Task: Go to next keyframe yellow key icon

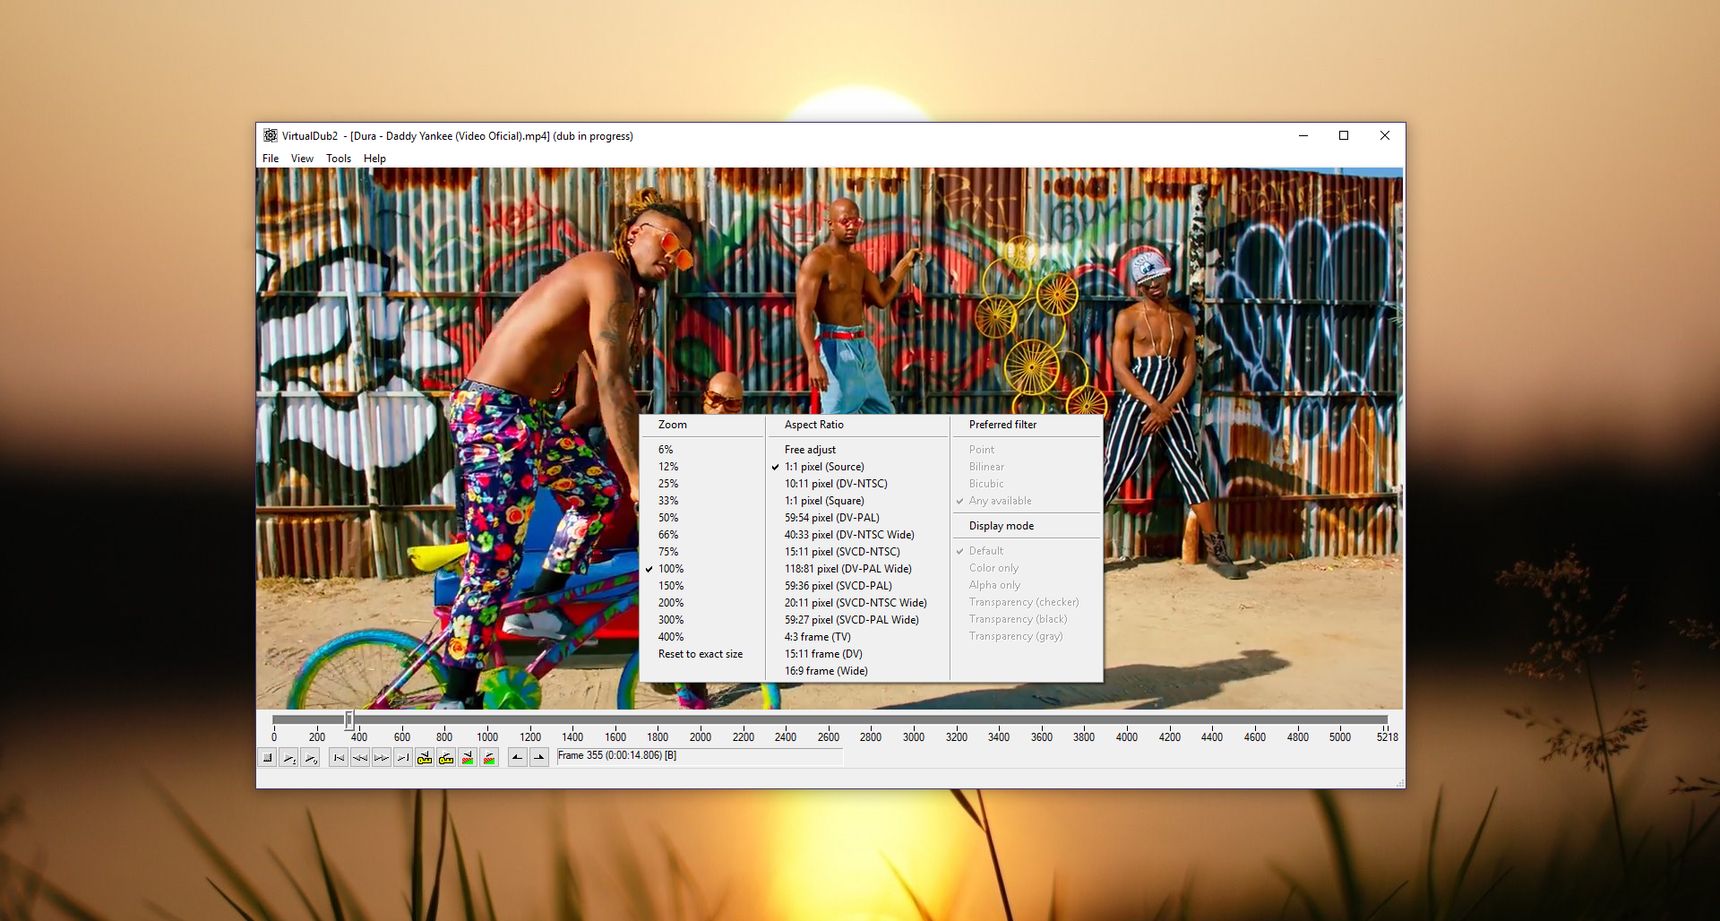Action: tap(446, 758)
